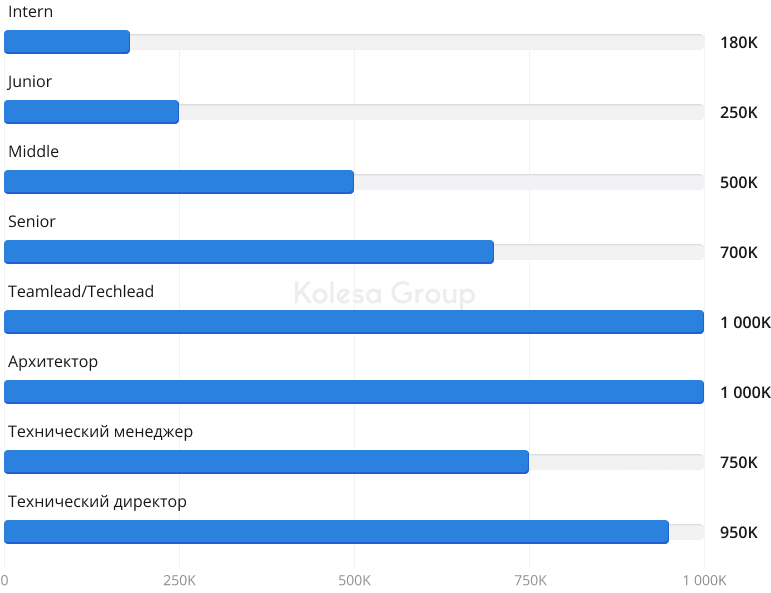Click the 950K value label
This screenshot has height=593, width=771.
pyautogui.click(x=739, y=533)
